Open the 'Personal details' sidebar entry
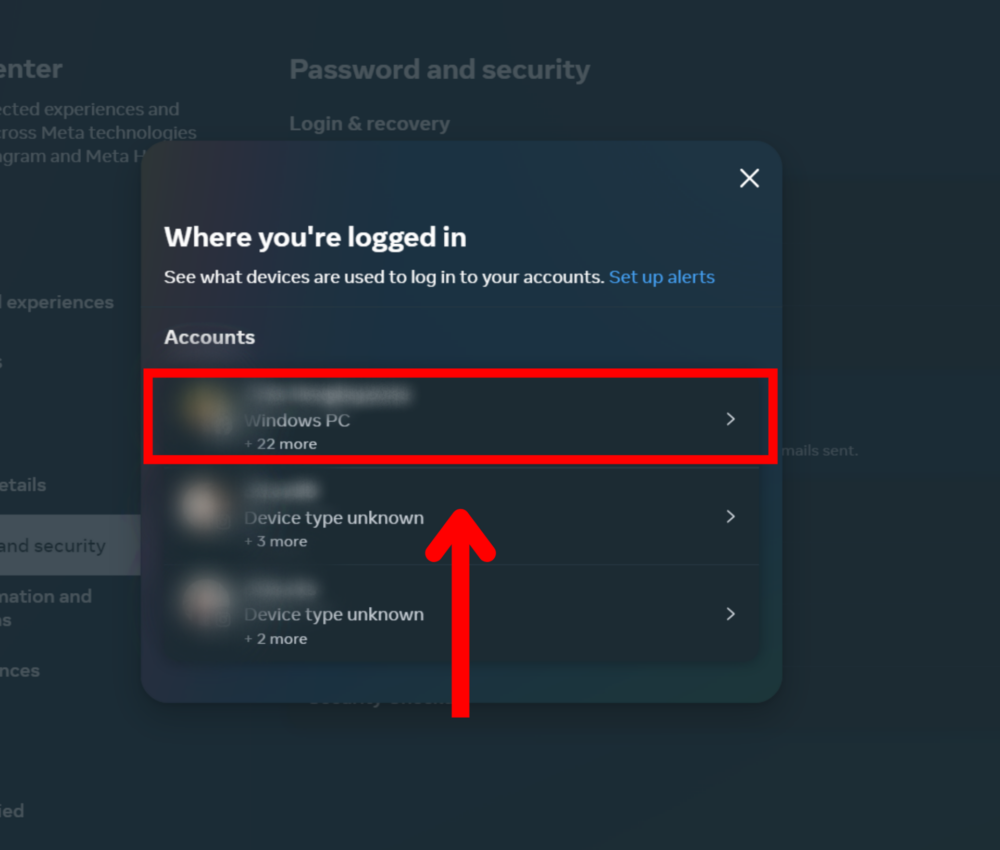The width and height of the screenshot is (1000, 850). point(25,485)
